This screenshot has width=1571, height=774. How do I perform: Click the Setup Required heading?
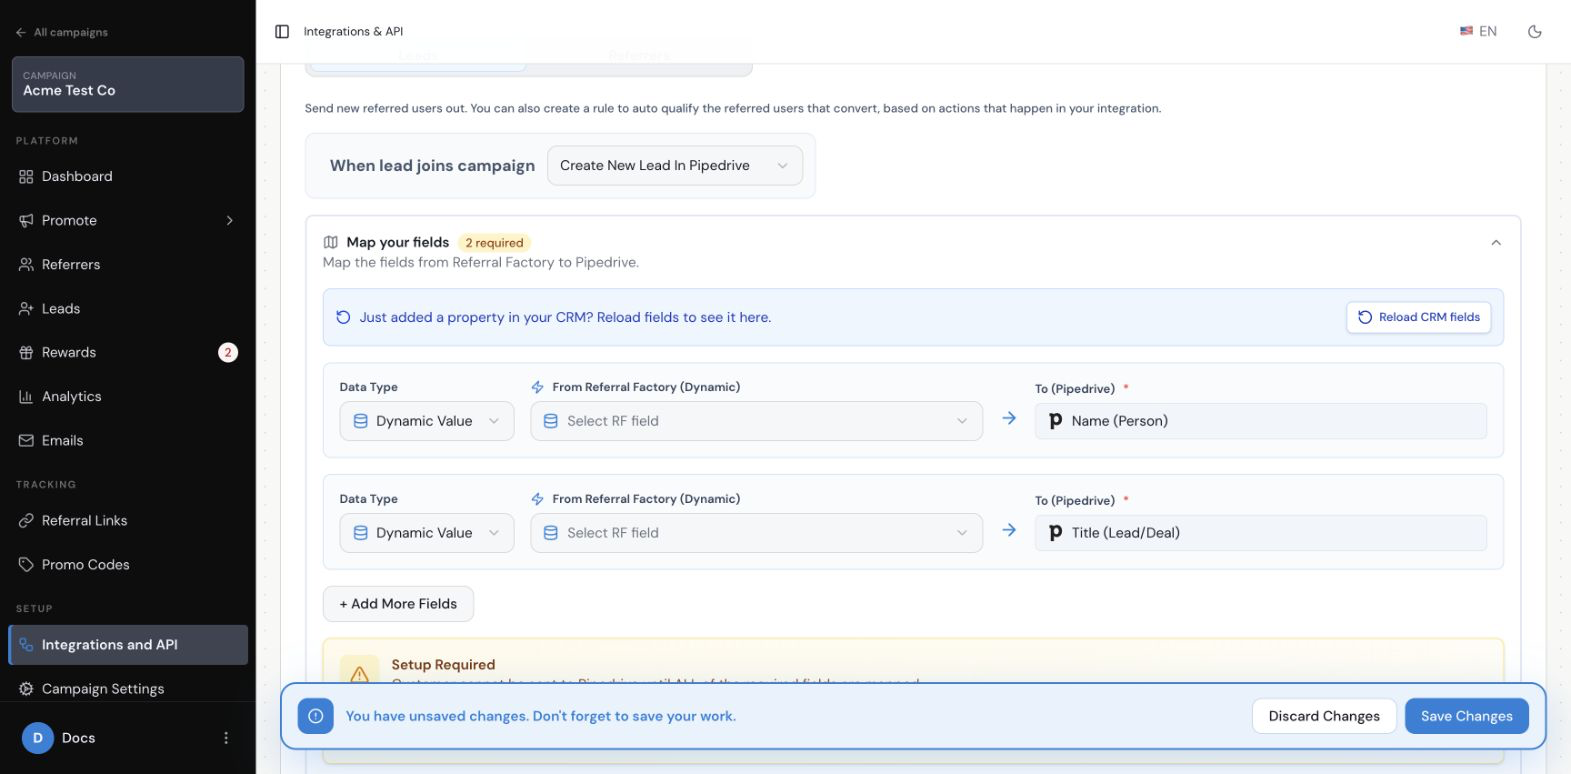coord(443,665)
